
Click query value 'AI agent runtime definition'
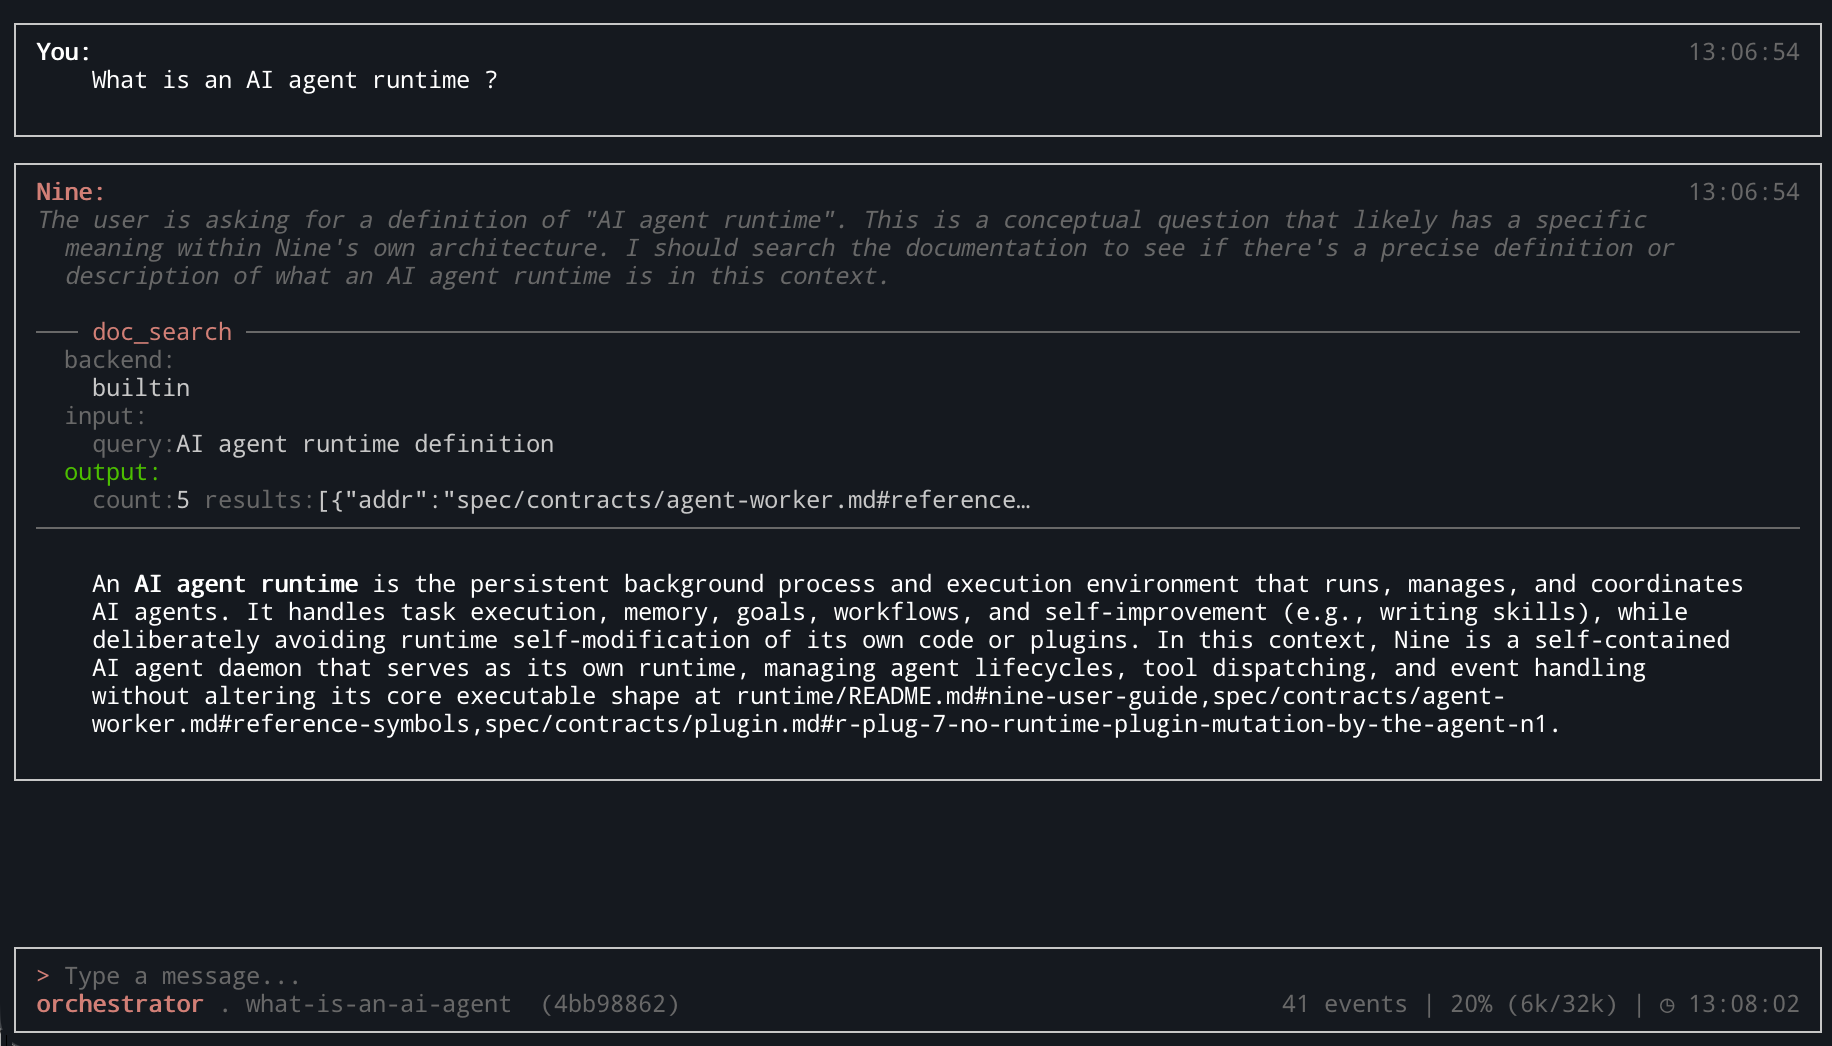coord(365,444)
